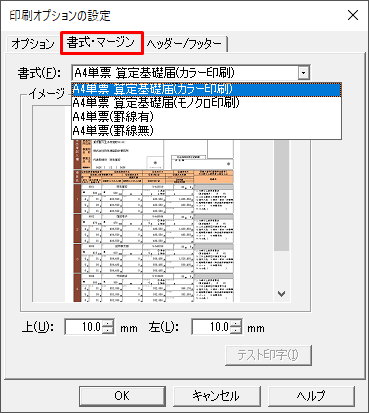Click the preview vertical scrollbar thumb
Image resolution: width=369 pixels, height=413 pixels.
[282, 195]
